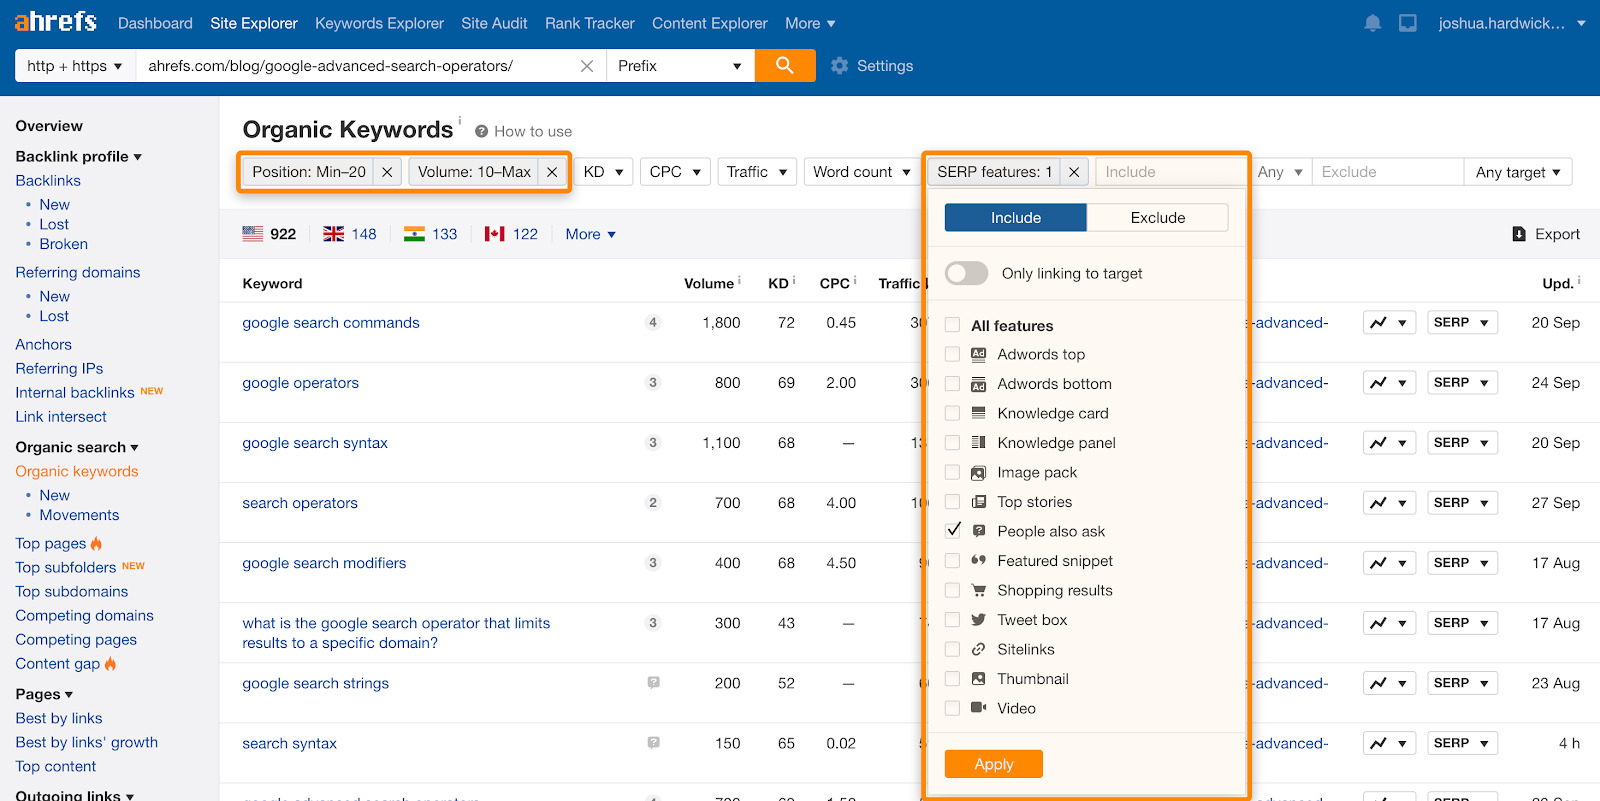Open the Any target dropdown
The image size is (1600, 801).
point(1518,172)
